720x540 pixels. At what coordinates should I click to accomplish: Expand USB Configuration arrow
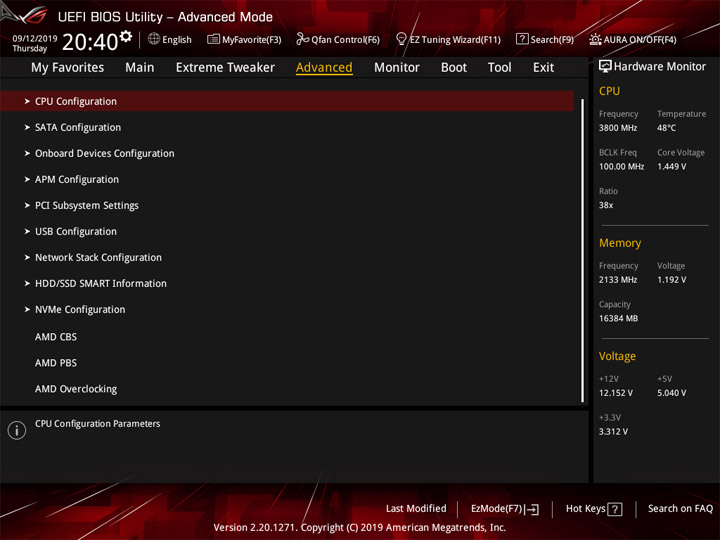coord(27,231)
